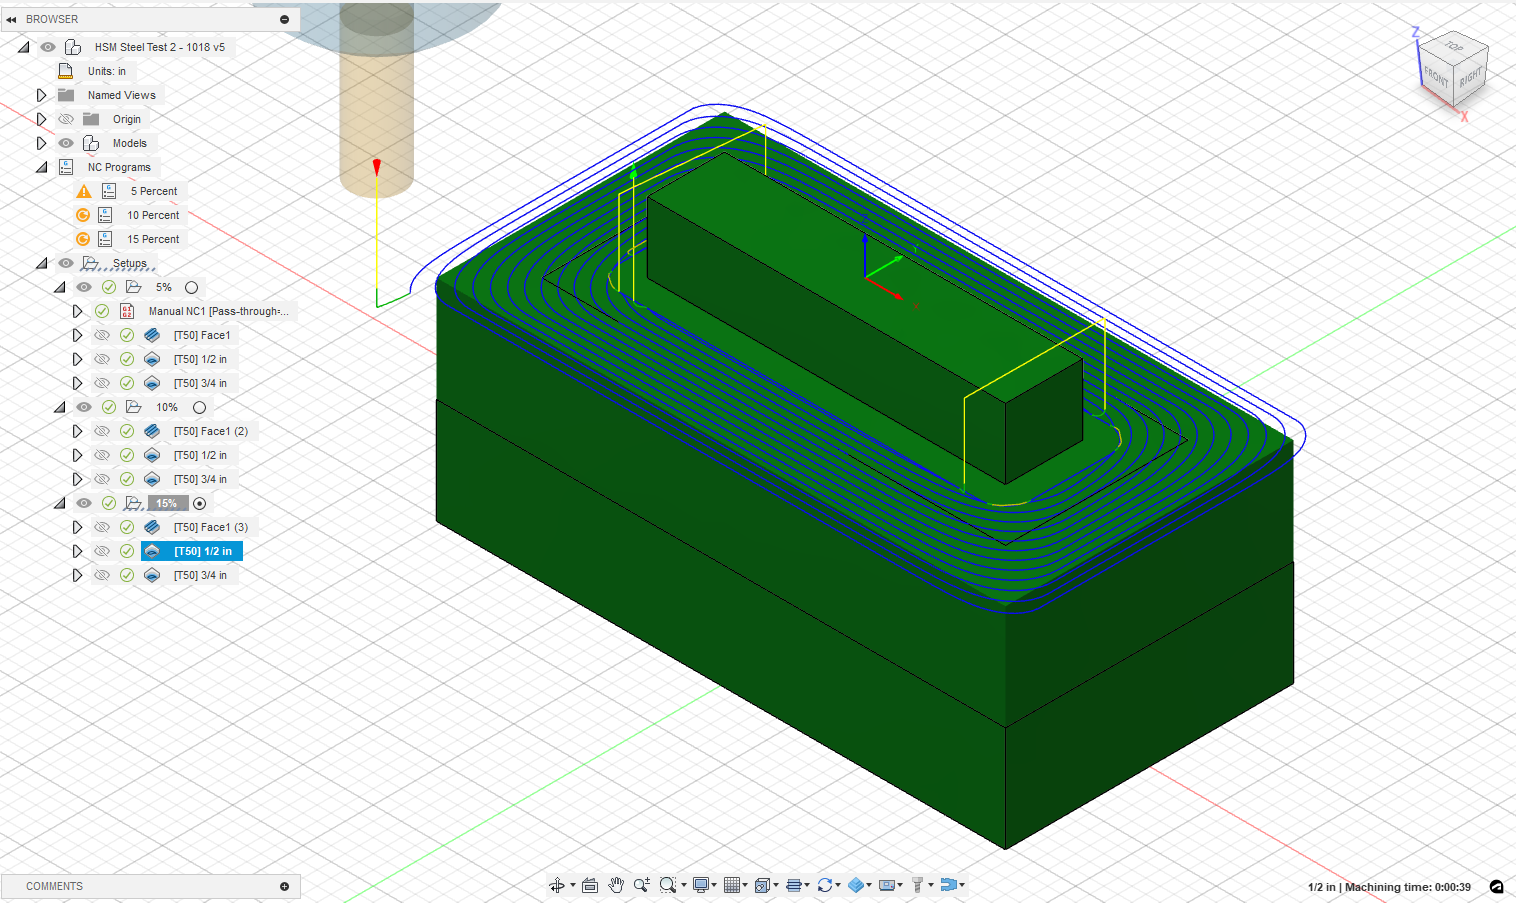Collapse the BROWSER panel
This screenshot has height=903, width=1516.
coord(12,19)
